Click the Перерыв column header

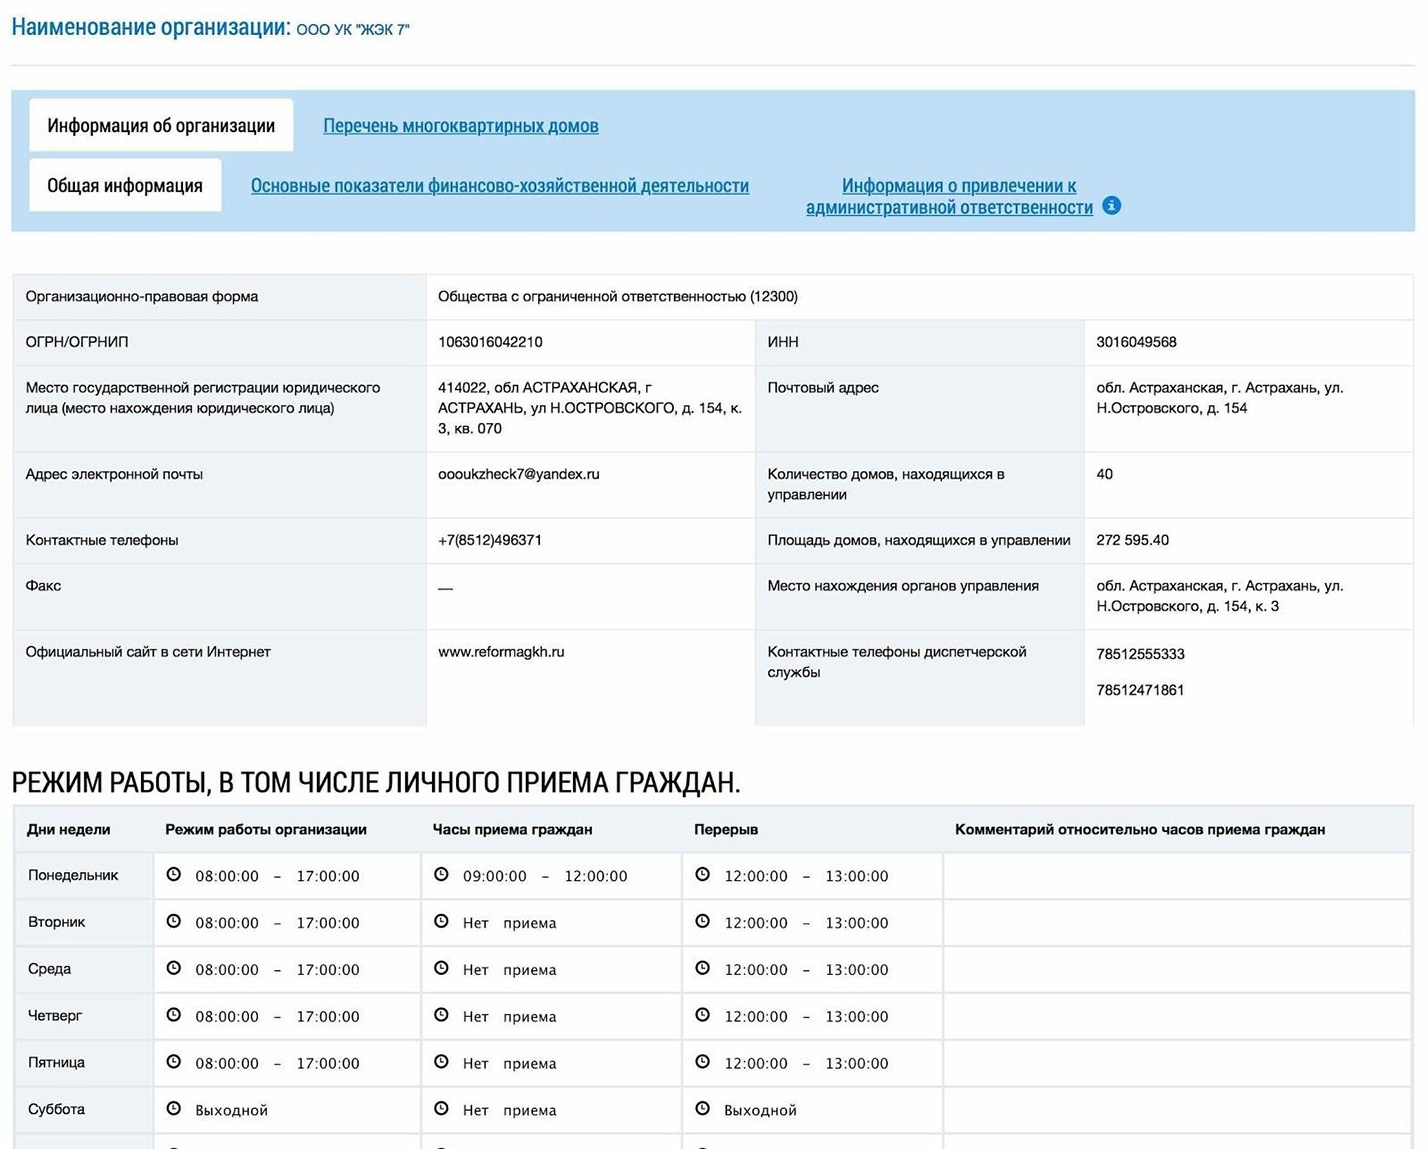click(726, 829)
